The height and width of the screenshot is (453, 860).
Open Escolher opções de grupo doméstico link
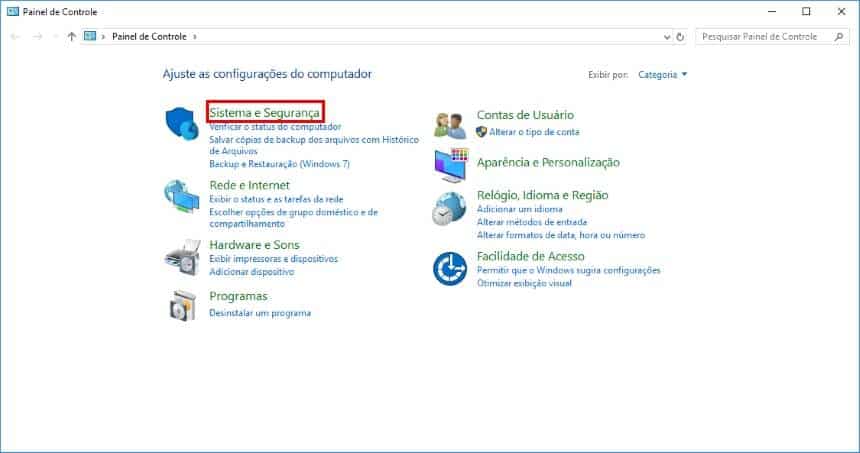293,218
